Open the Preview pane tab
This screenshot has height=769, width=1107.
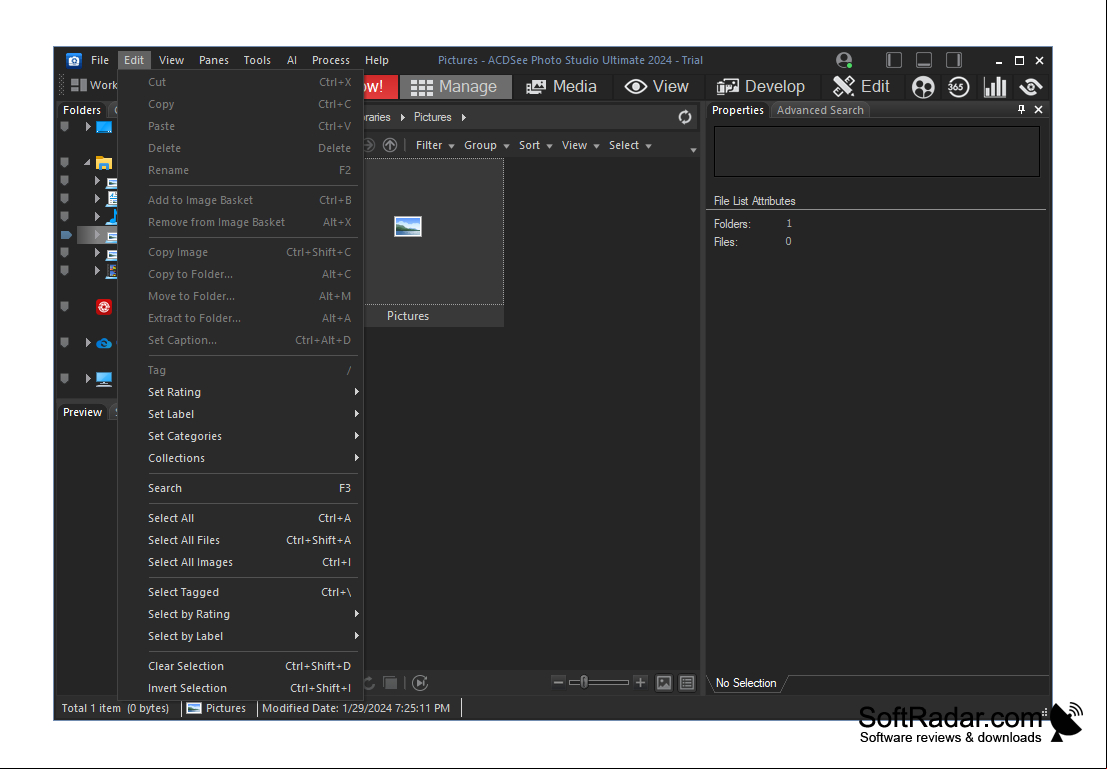coord(82,412)
